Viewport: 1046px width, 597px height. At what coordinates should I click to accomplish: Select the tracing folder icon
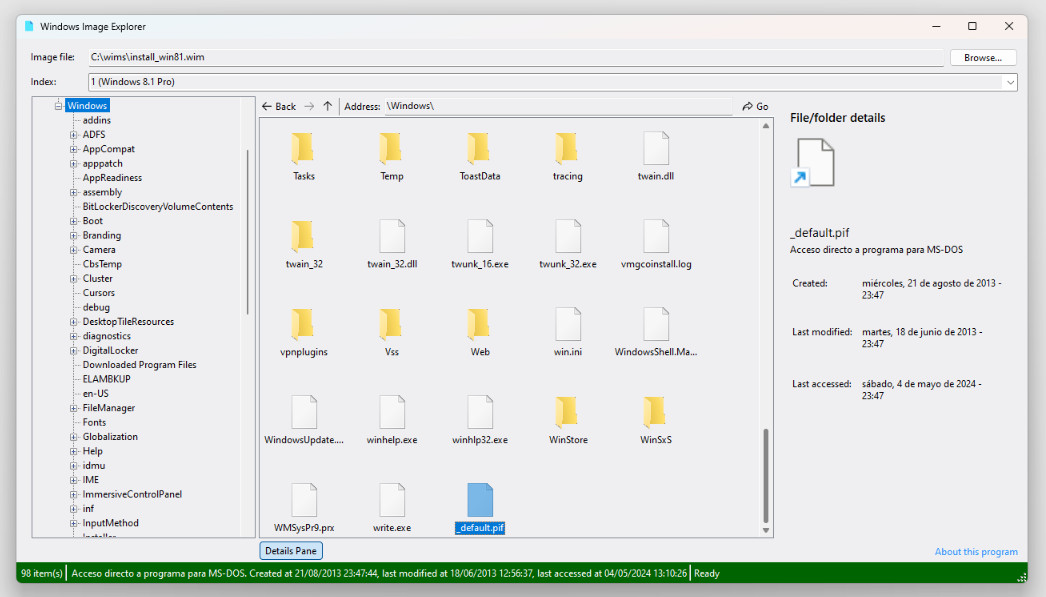click(567, 147)
